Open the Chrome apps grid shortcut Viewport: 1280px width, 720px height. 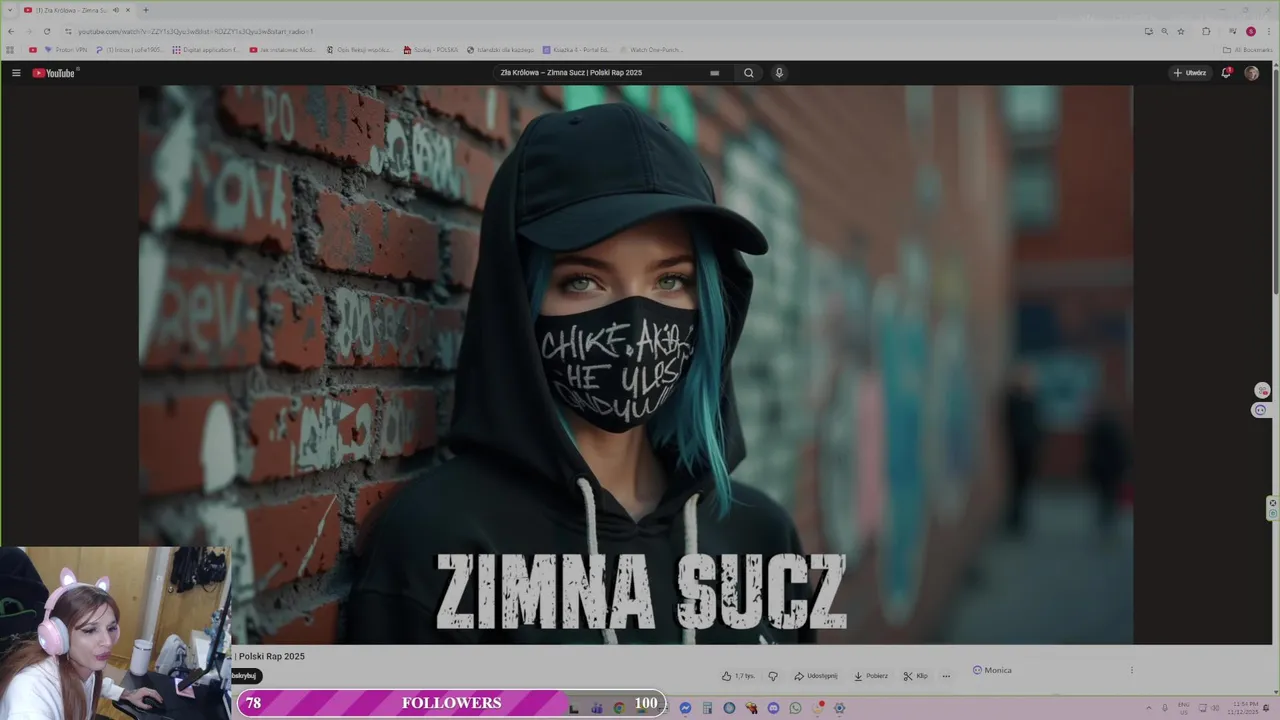(x=11, y=50)
